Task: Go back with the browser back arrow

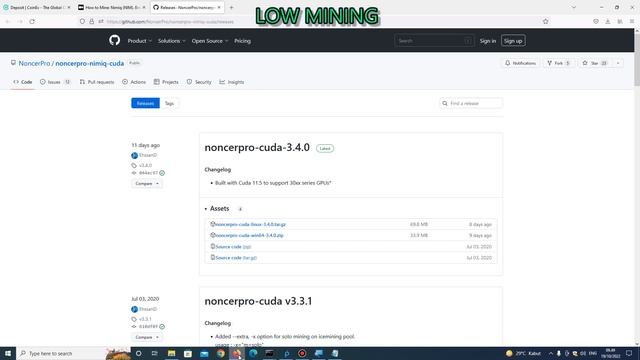Action: (8, 22)
